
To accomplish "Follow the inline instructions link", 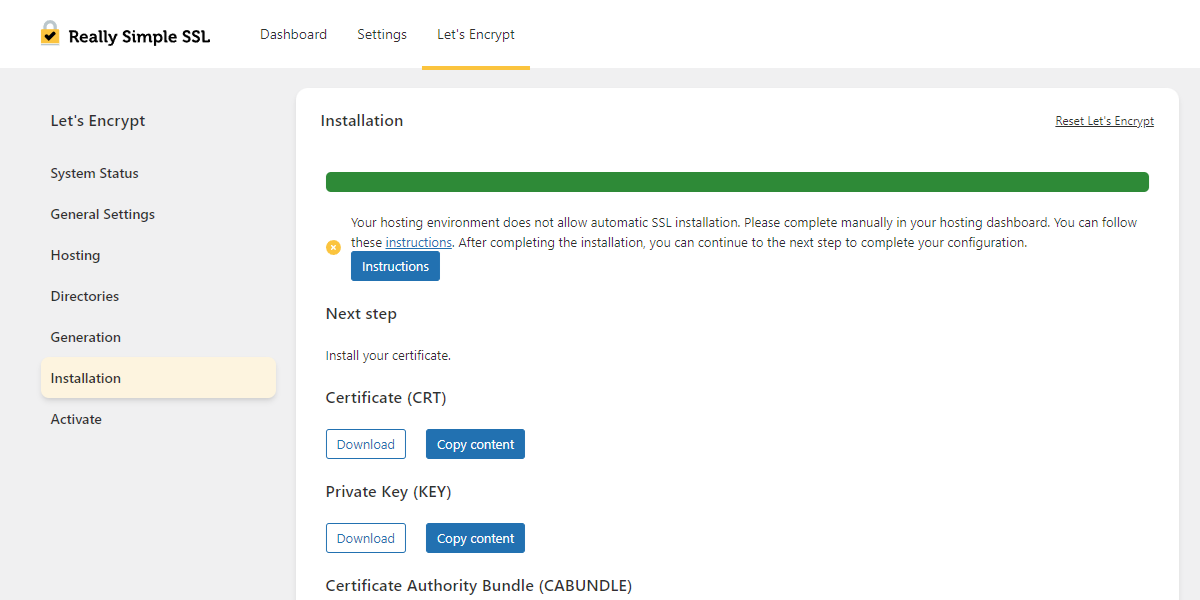I will click(419, 242).
